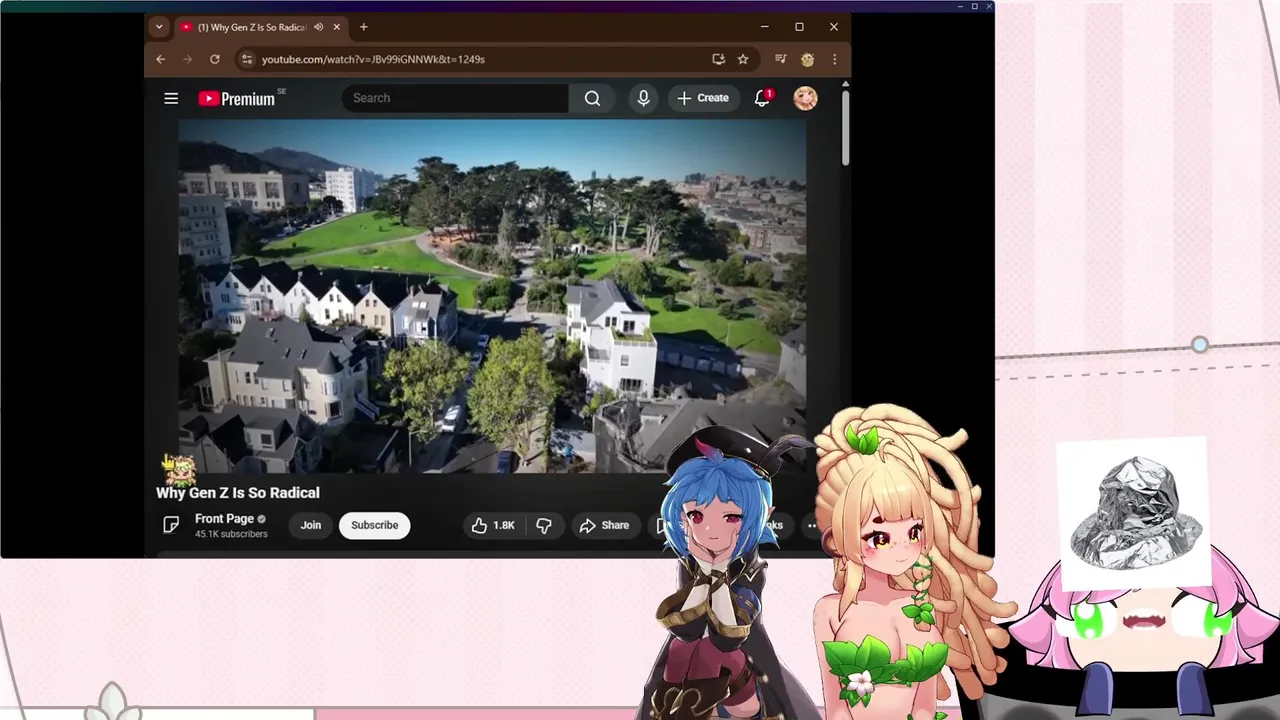Click the browser forward arrow

point(187,59)
